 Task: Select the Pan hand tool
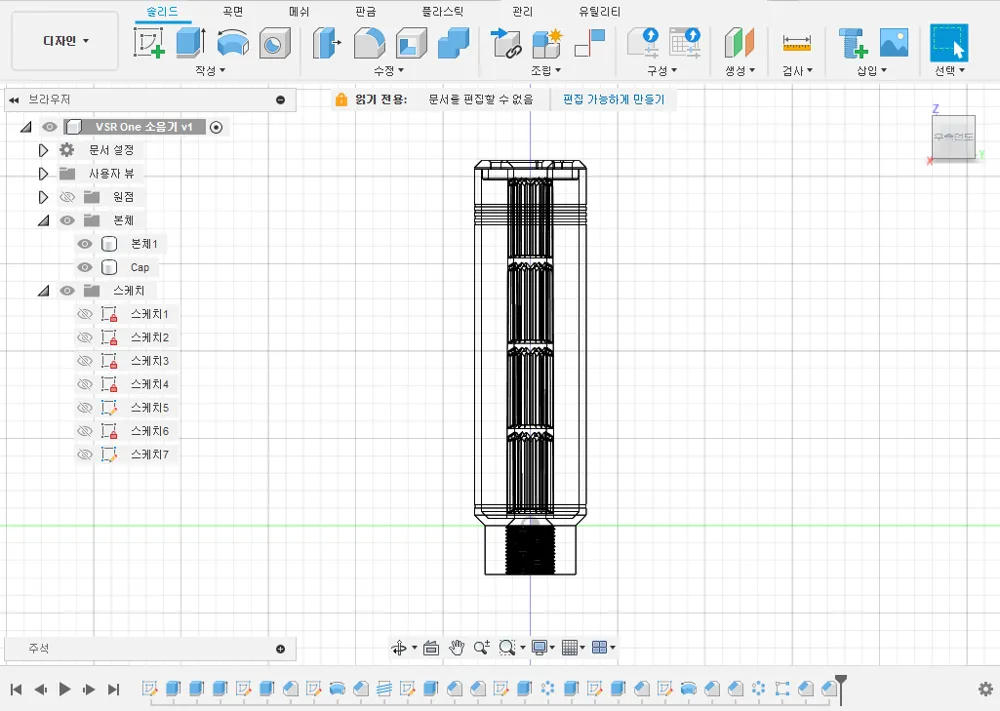(x=456, y=648)
